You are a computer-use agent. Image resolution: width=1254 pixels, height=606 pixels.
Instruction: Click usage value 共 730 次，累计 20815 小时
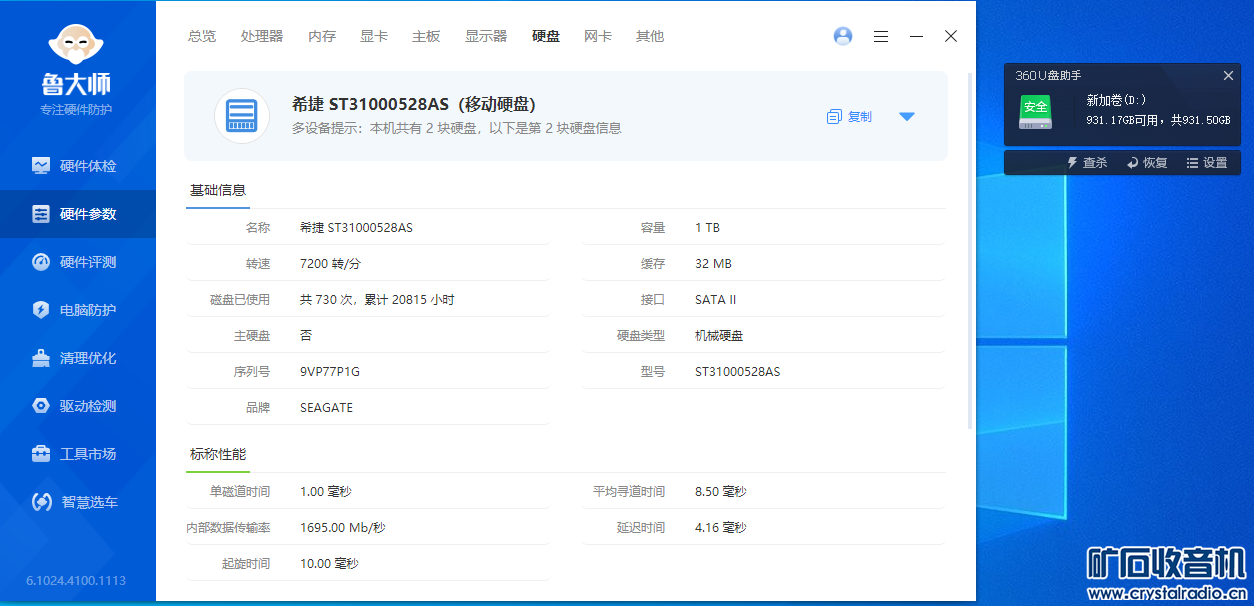(x=377, y=300)
